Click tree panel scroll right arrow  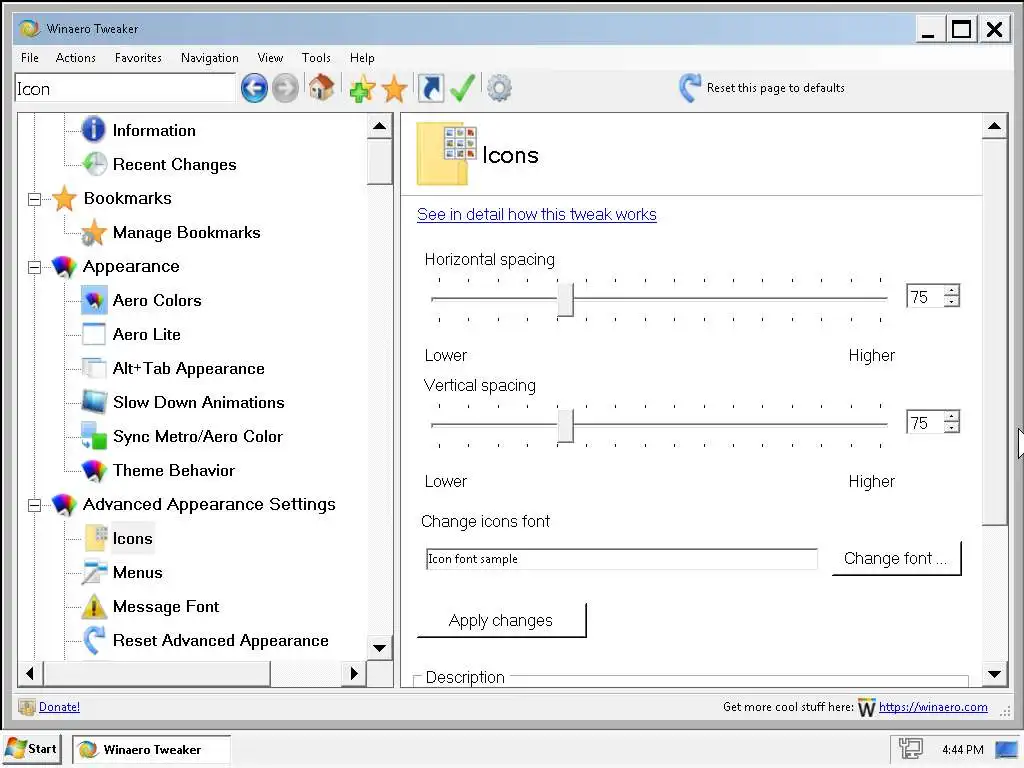tap(354, 673)
